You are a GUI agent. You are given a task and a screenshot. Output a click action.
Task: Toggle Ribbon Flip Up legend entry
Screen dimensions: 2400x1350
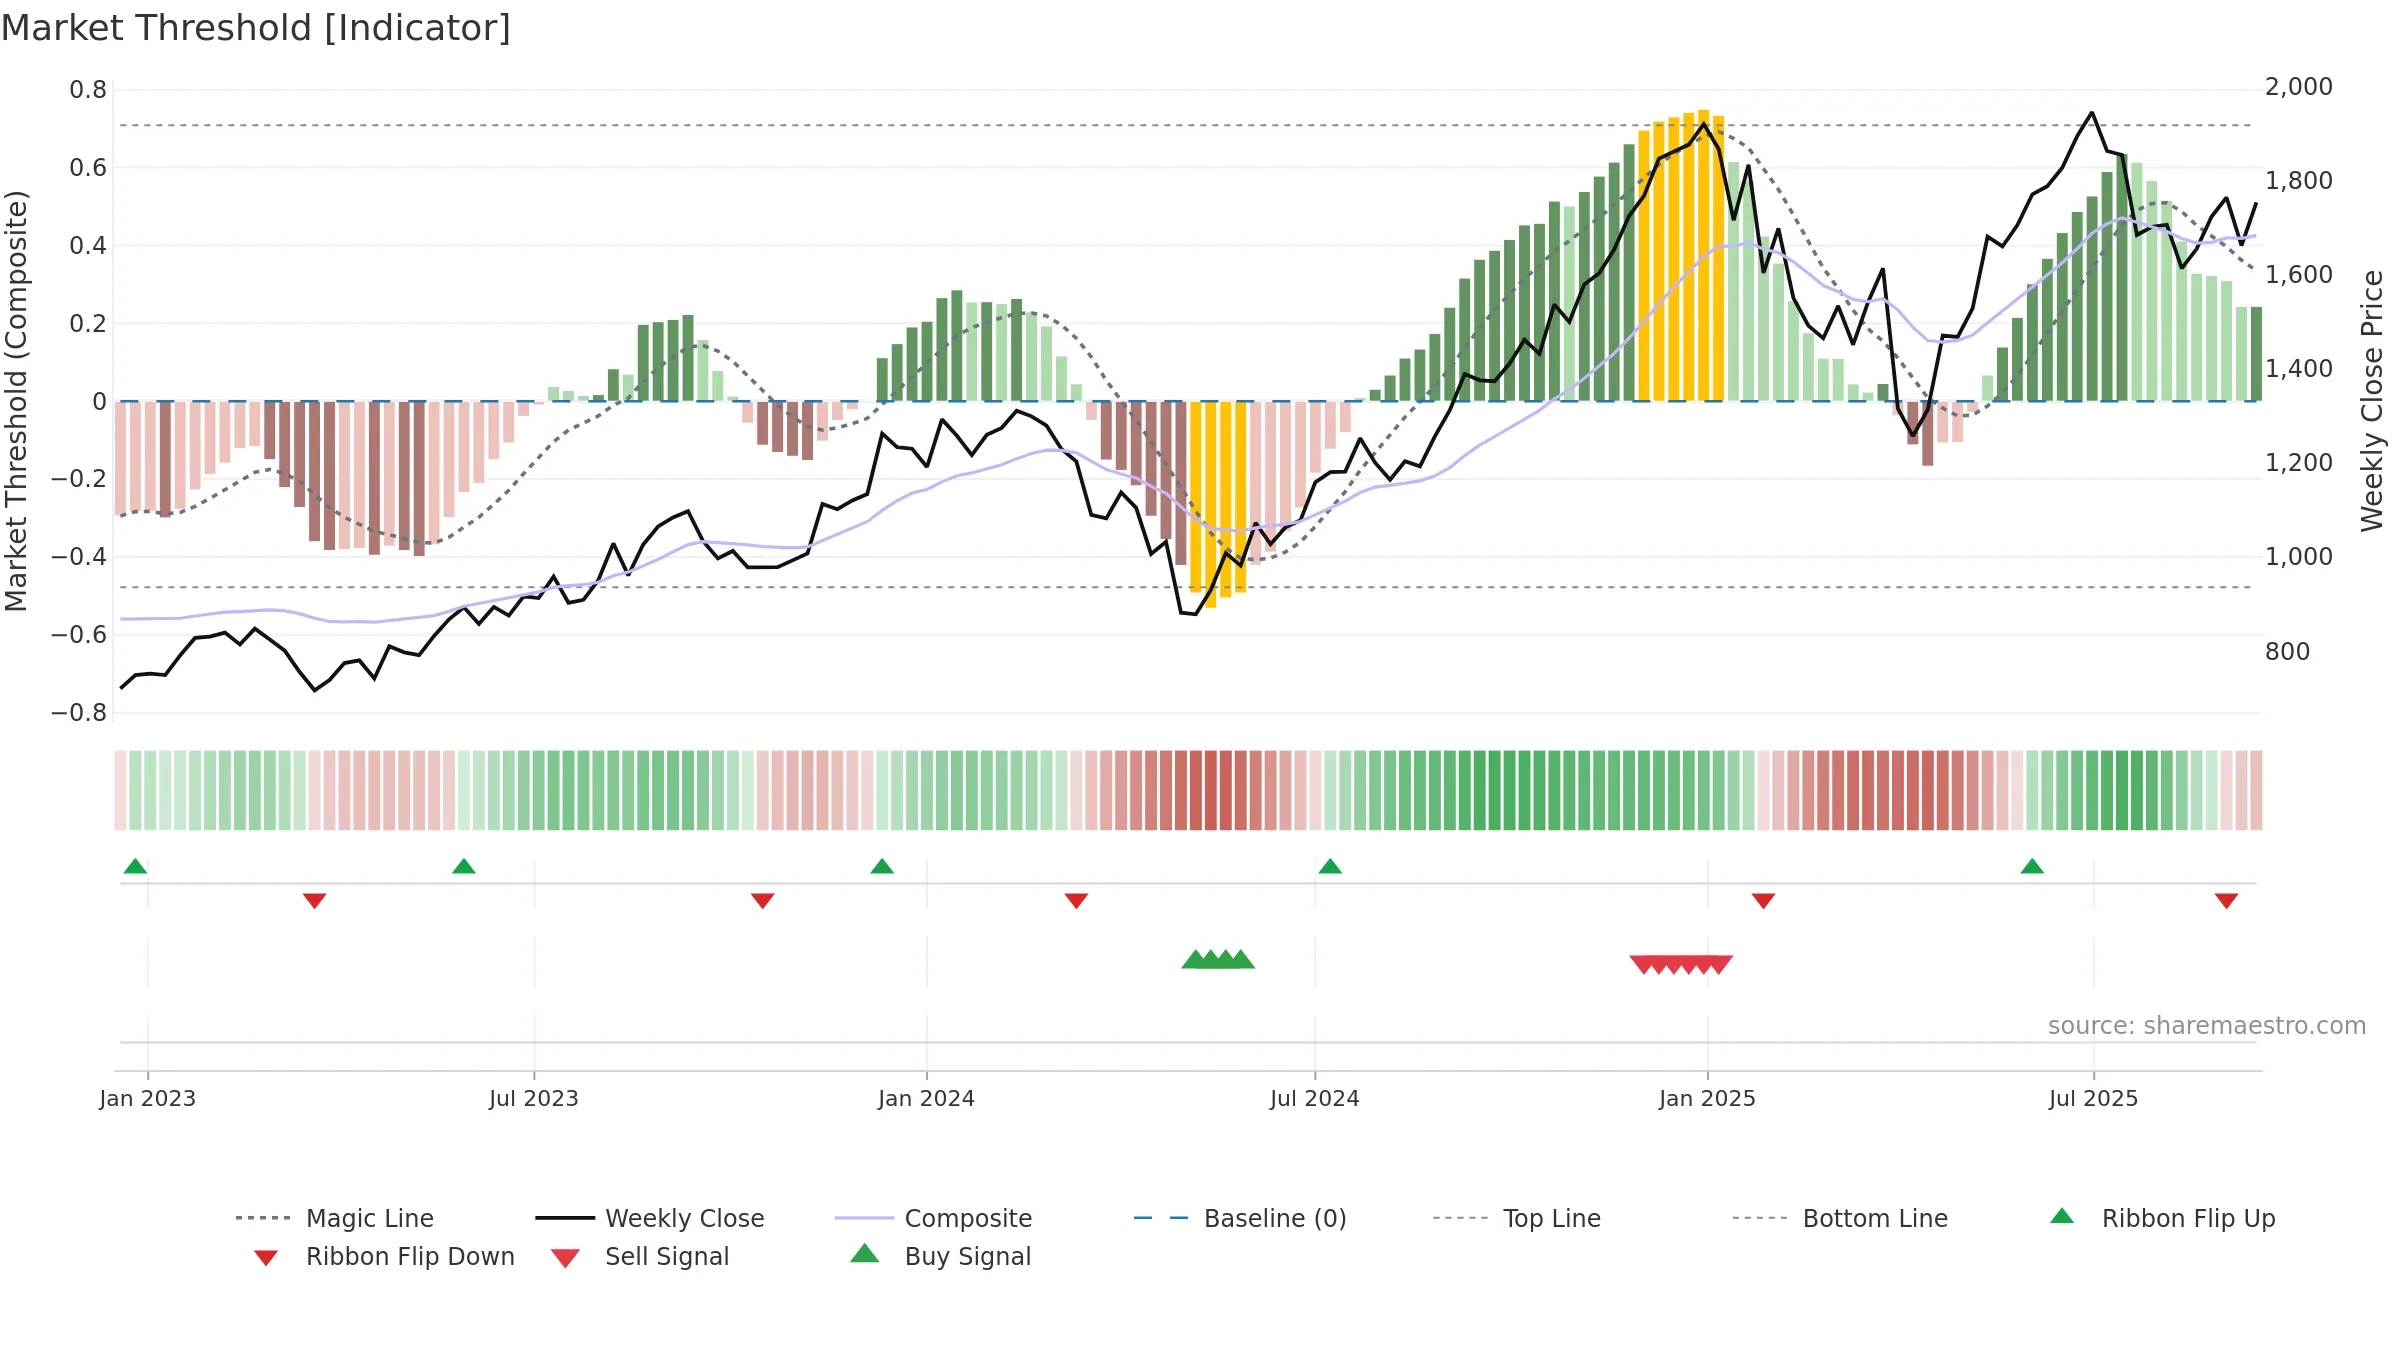pyautogui.click(x=2162, y=1218)
